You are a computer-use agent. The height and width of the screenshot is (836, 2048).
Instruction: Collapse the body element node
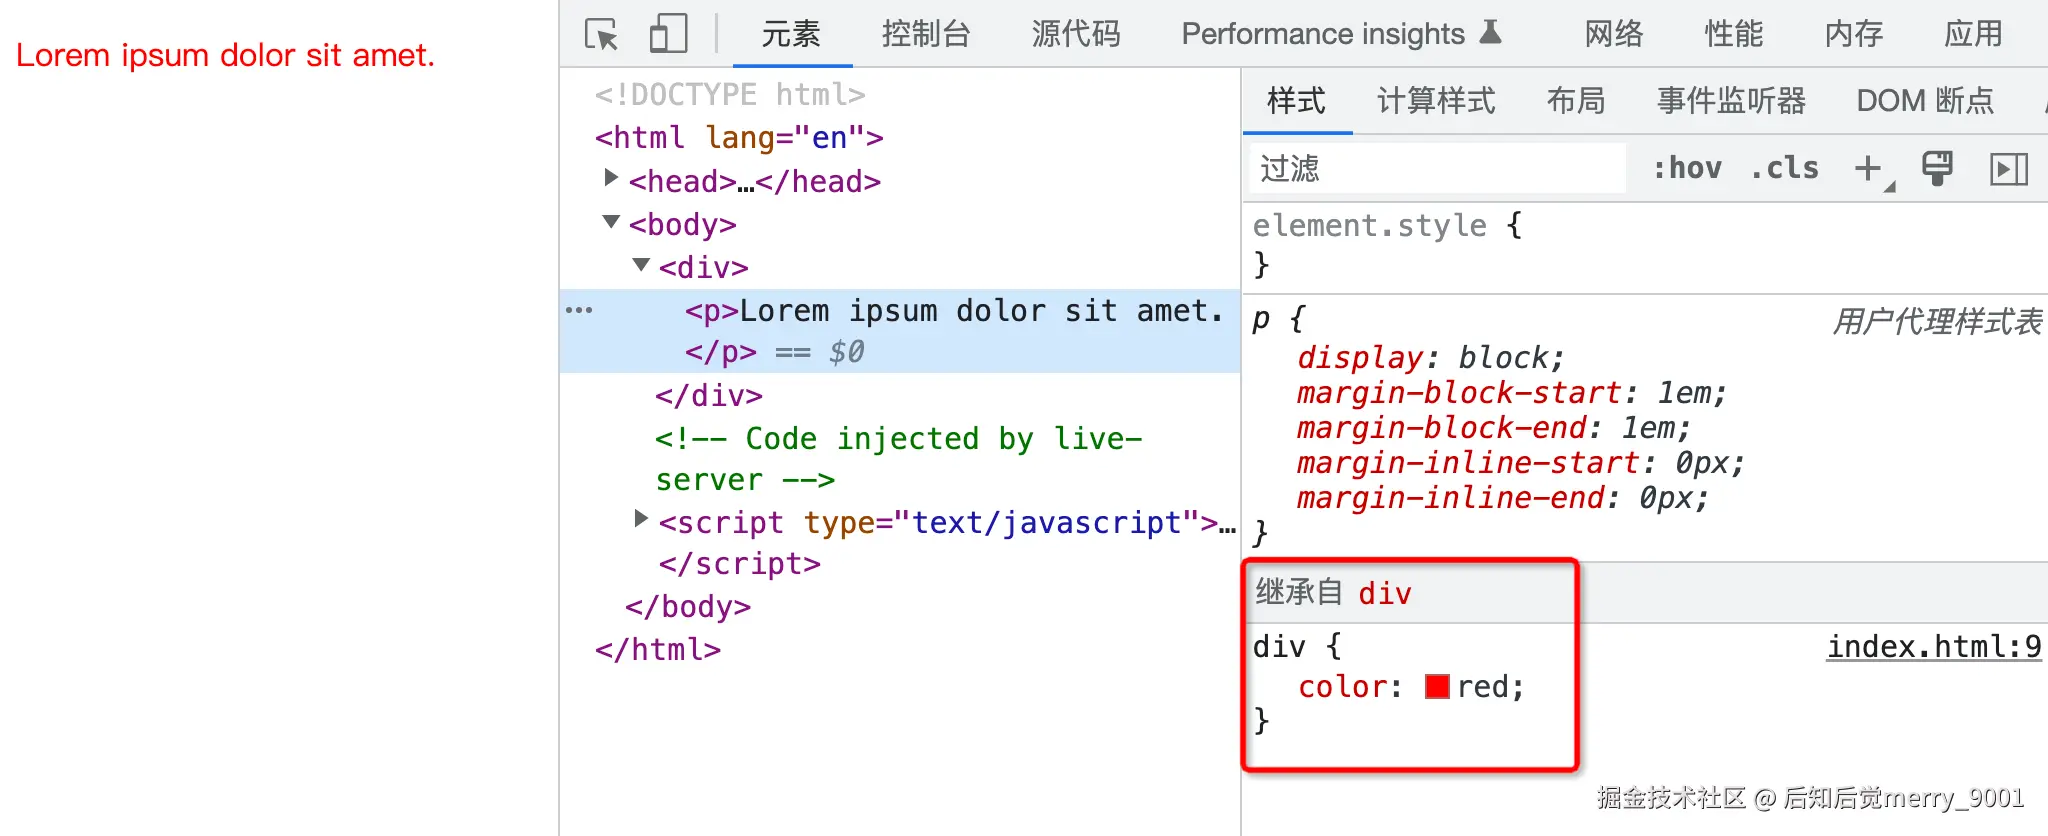pyautogui.click(x=611, y=221)
